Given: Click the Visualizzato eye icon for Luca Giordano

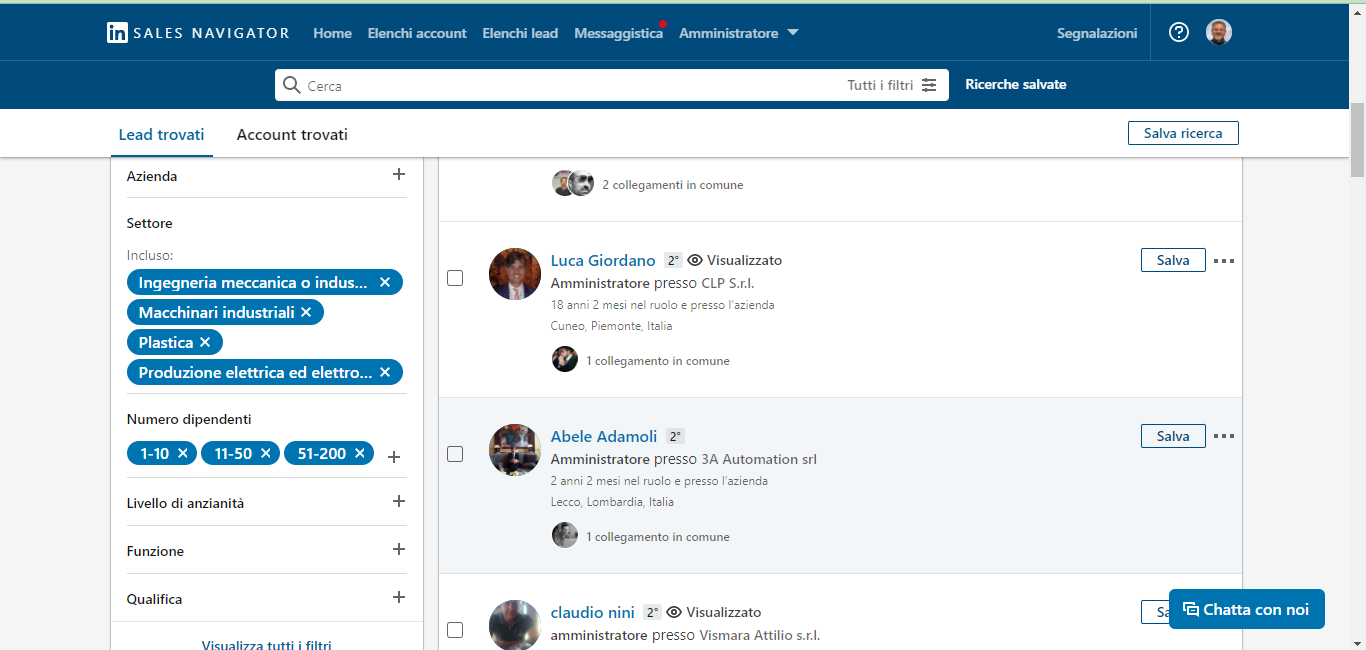Looking at the screenshot, I should (695, 260).
